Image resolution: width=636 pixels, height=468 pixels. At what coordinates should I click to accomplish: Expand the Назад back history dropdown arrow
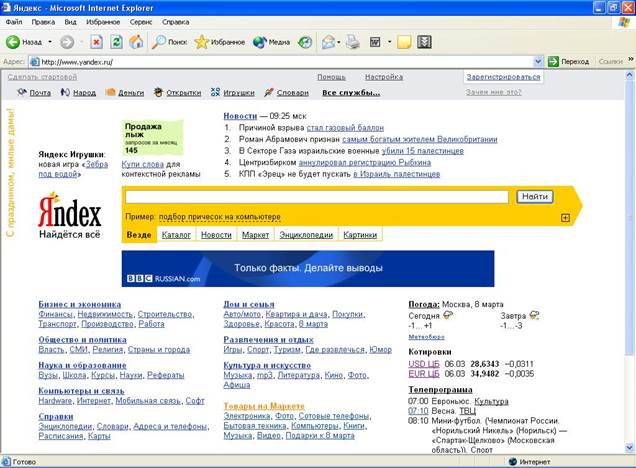48,42
